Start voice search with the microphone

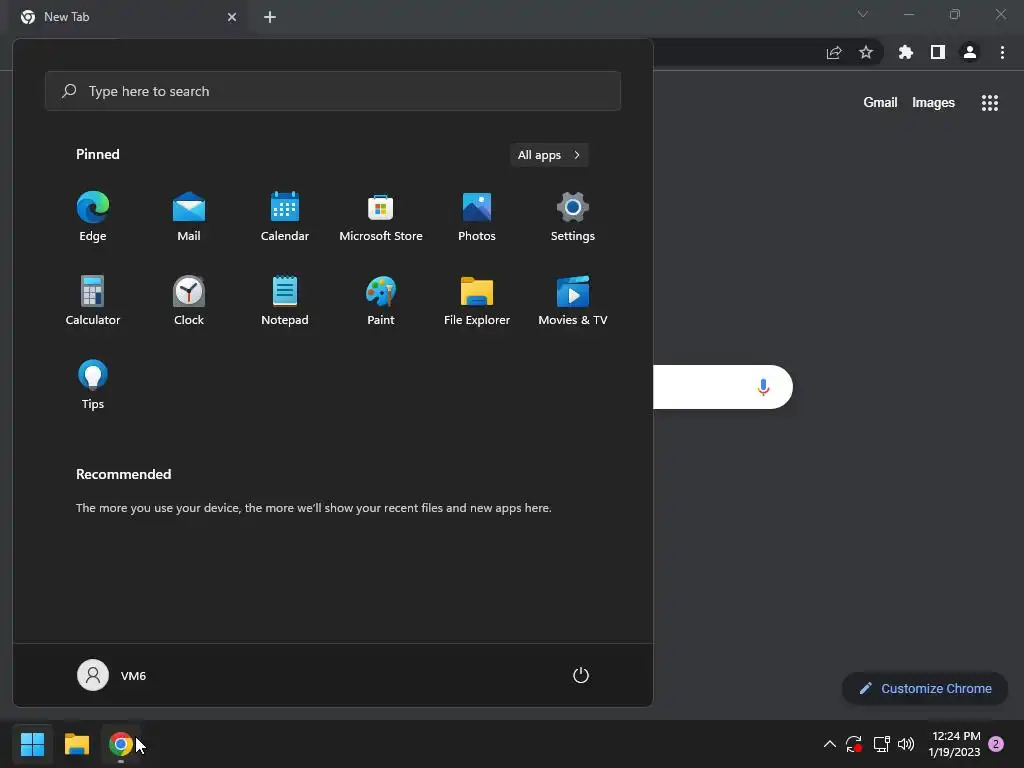[763, 387]
